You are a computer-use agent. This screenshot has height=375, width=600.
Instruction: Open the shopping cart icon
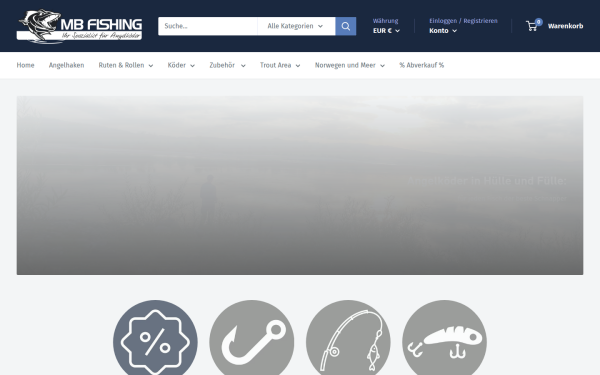[532, 26]
